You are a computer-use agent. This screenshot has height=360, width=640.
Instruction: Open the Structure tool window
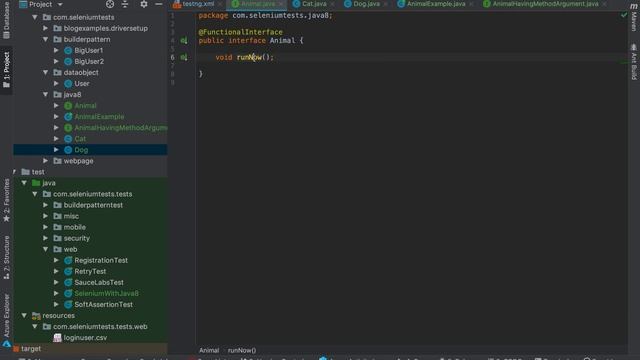[x=6, y=258]
